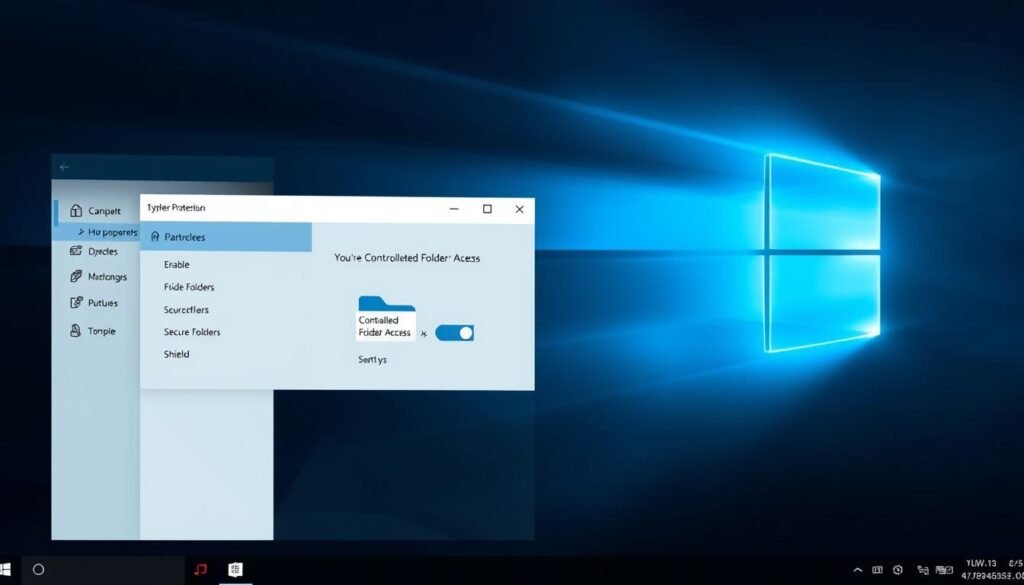
Task: Show hidden system tray icons
Action: coord(857,570)
